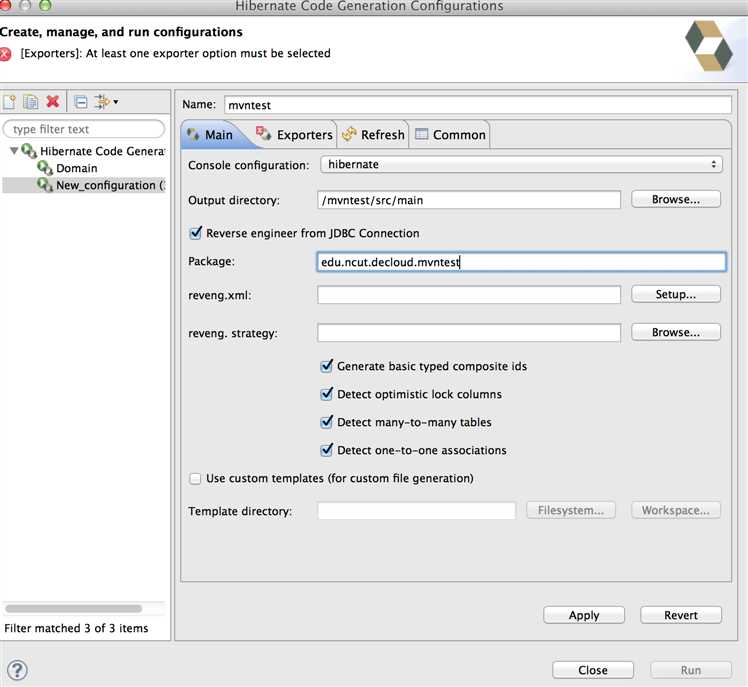Screen dimensions: 748x687
Task: Collapse Hibernate Code Generation tree node
Action: click(x=14, y=151)
